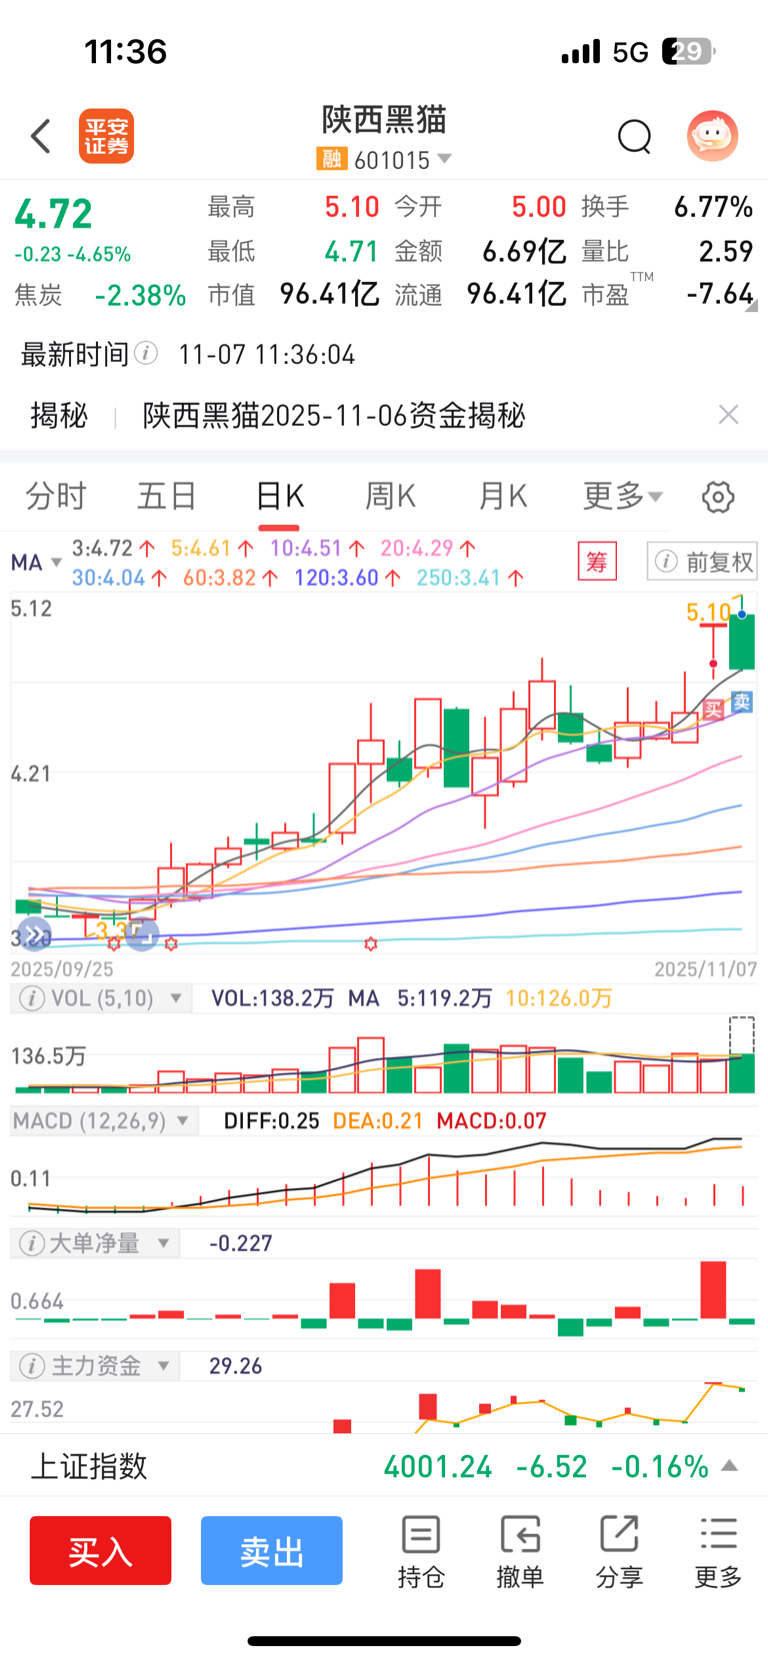The height and width of the screenshot is (1663, 768).
Task: Expand the 主力资金 indicator dropdown
Action: 163,1366
